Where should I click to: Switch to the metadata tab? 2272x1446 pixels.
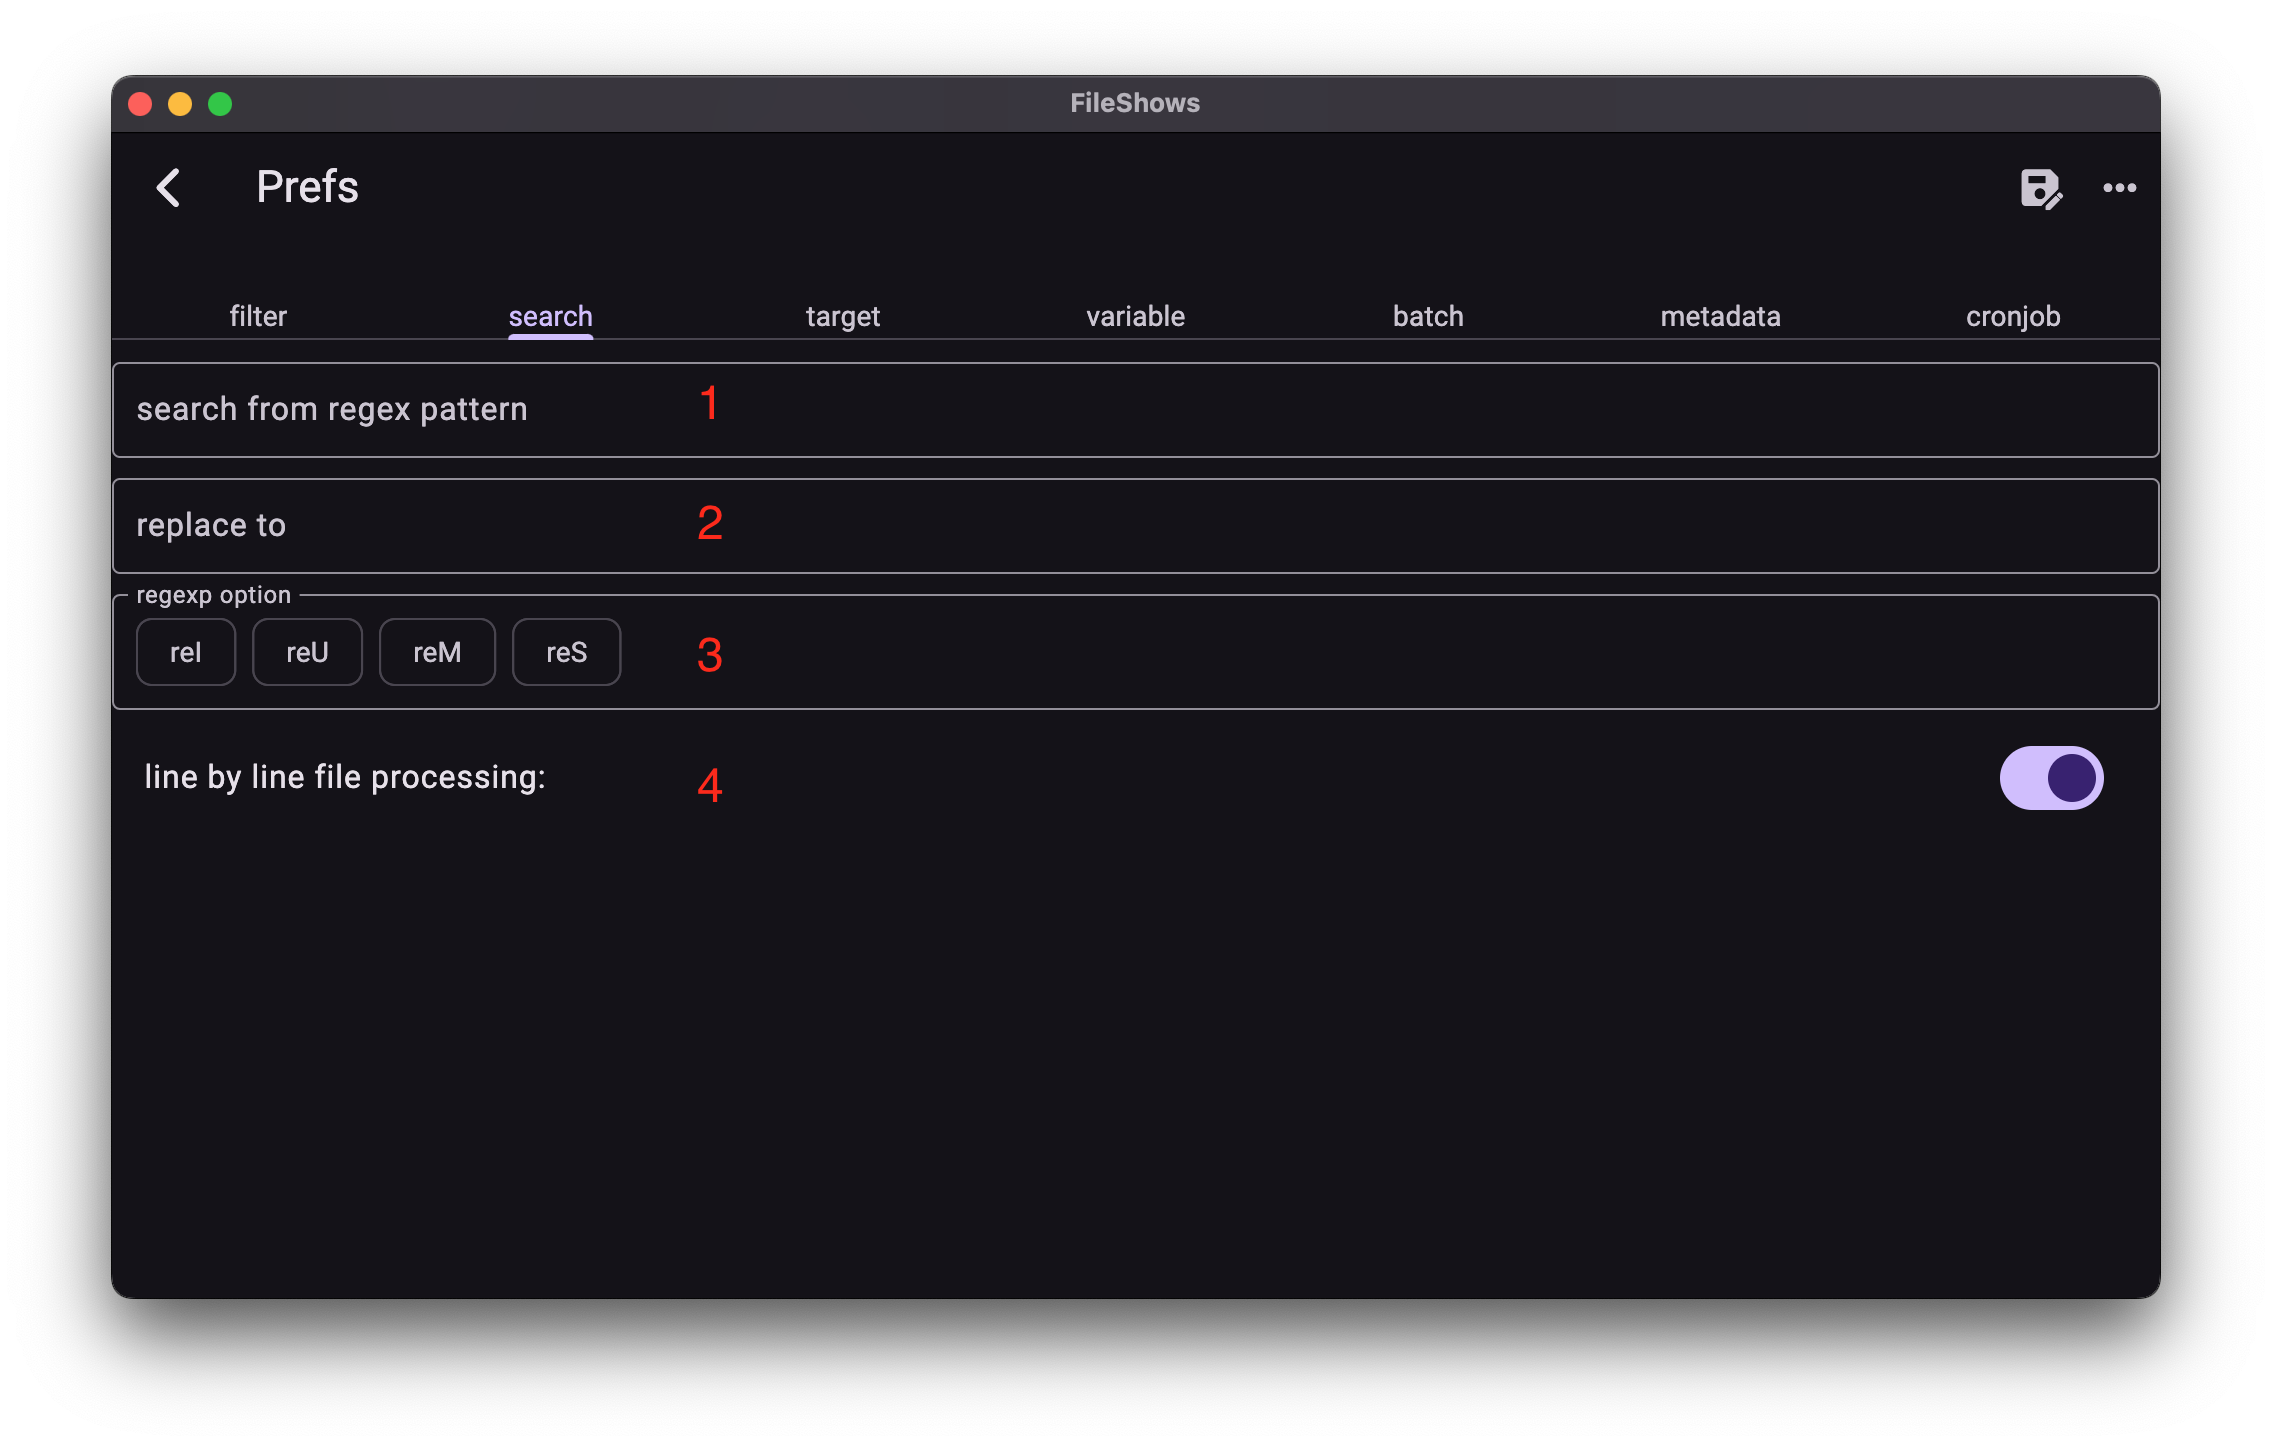[x=1720, y=316]
